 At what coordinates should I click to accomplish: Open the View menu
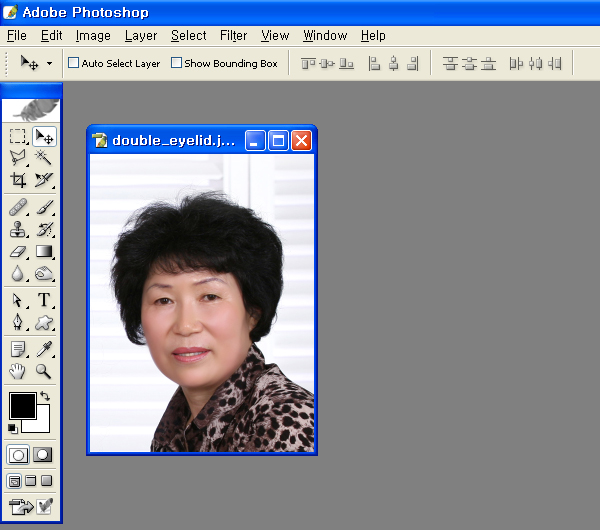275,36
